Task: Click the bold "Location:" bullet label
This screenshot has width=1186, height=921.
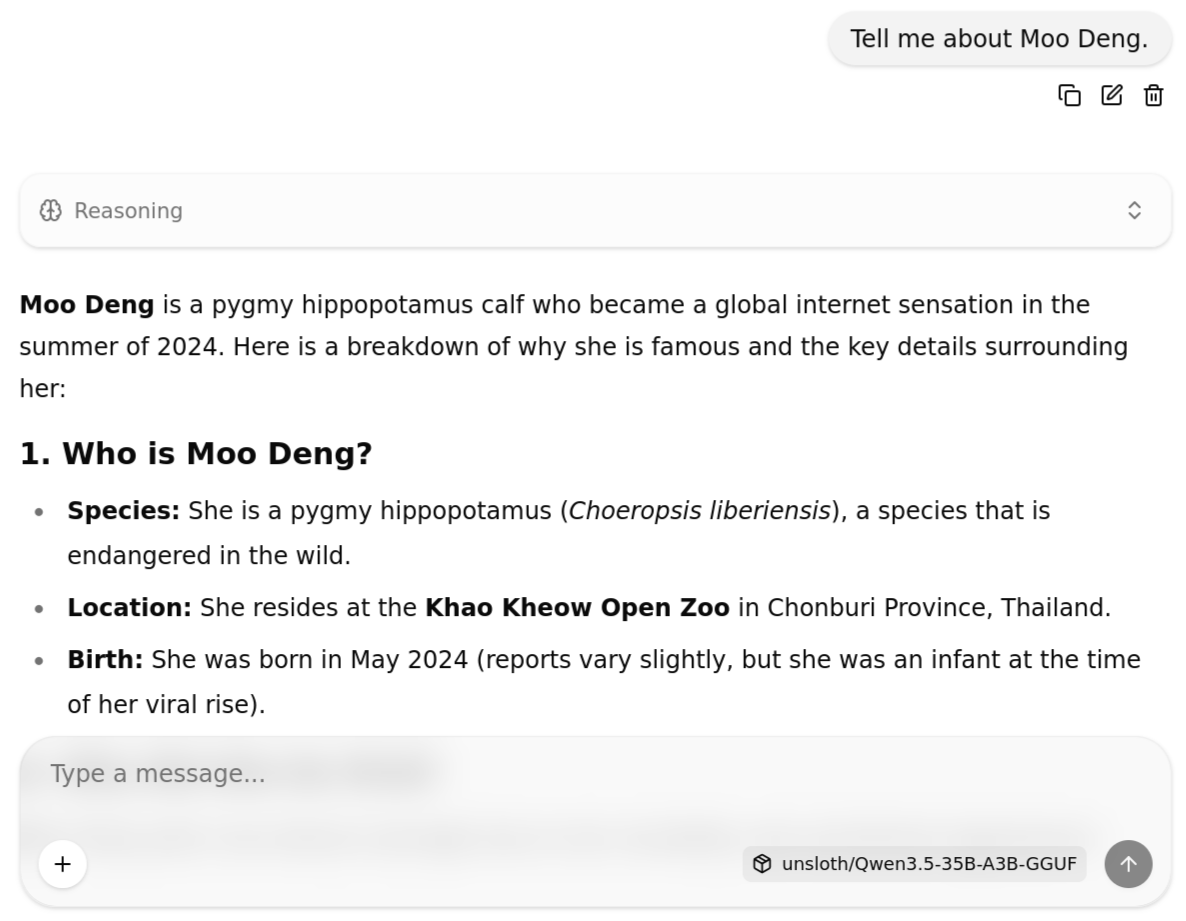Action: (x=129, y=607)
